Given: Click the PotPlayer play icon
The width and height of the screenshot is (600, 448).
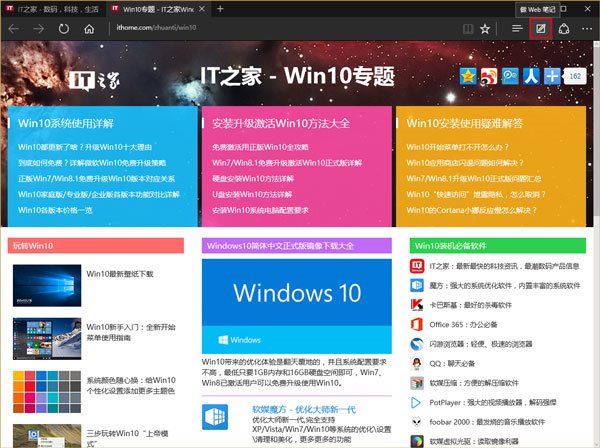Looking at the screenshot, I should pos(417,402).
